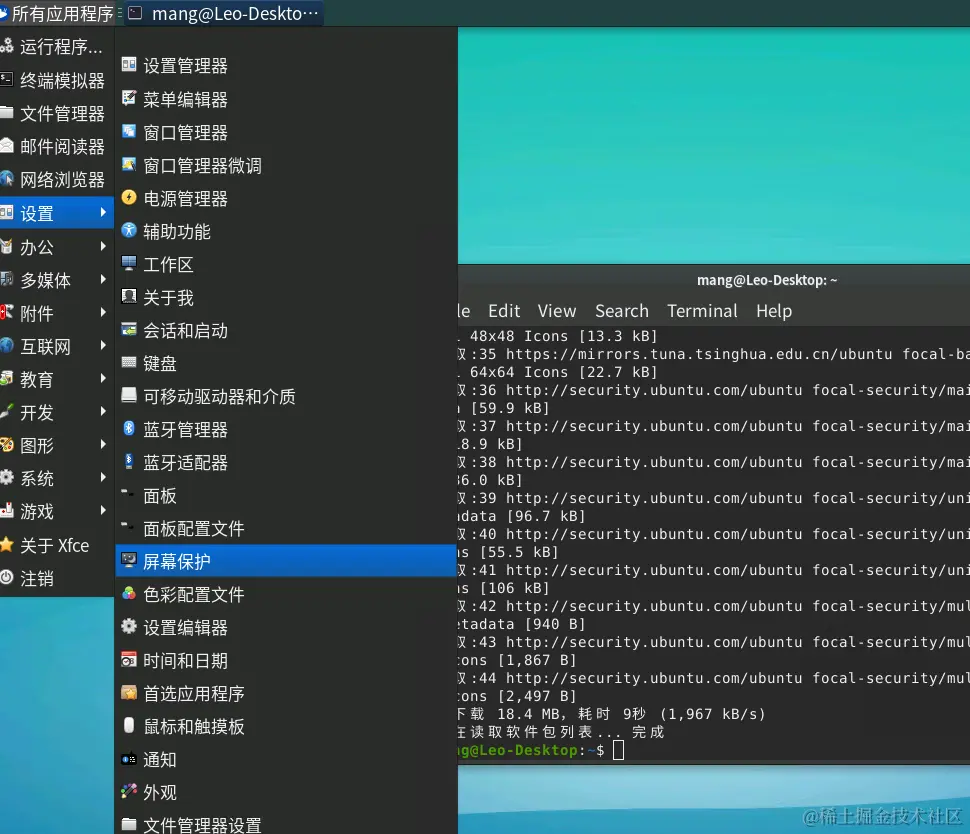
Task: Open the Terminal menu in the terminal window
Action: coord(702,311)
